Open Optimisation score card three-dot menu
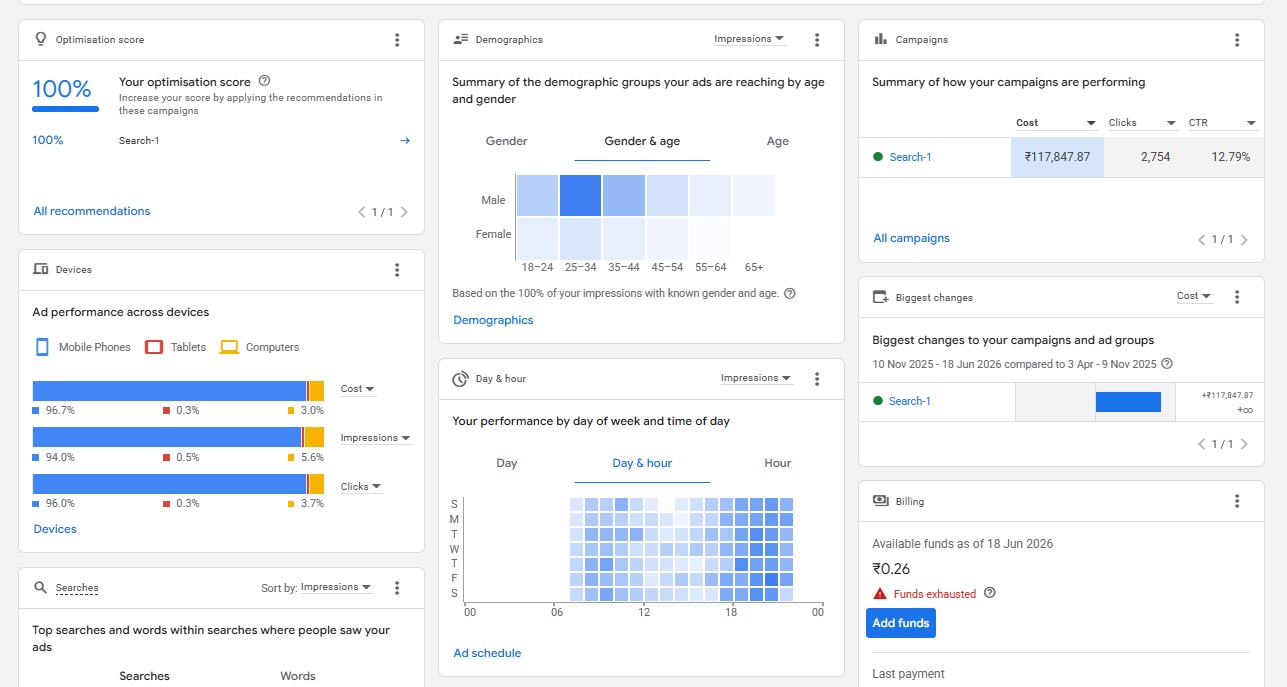Viewport: 1287px width, 687px height. click(x=397, y=40)
